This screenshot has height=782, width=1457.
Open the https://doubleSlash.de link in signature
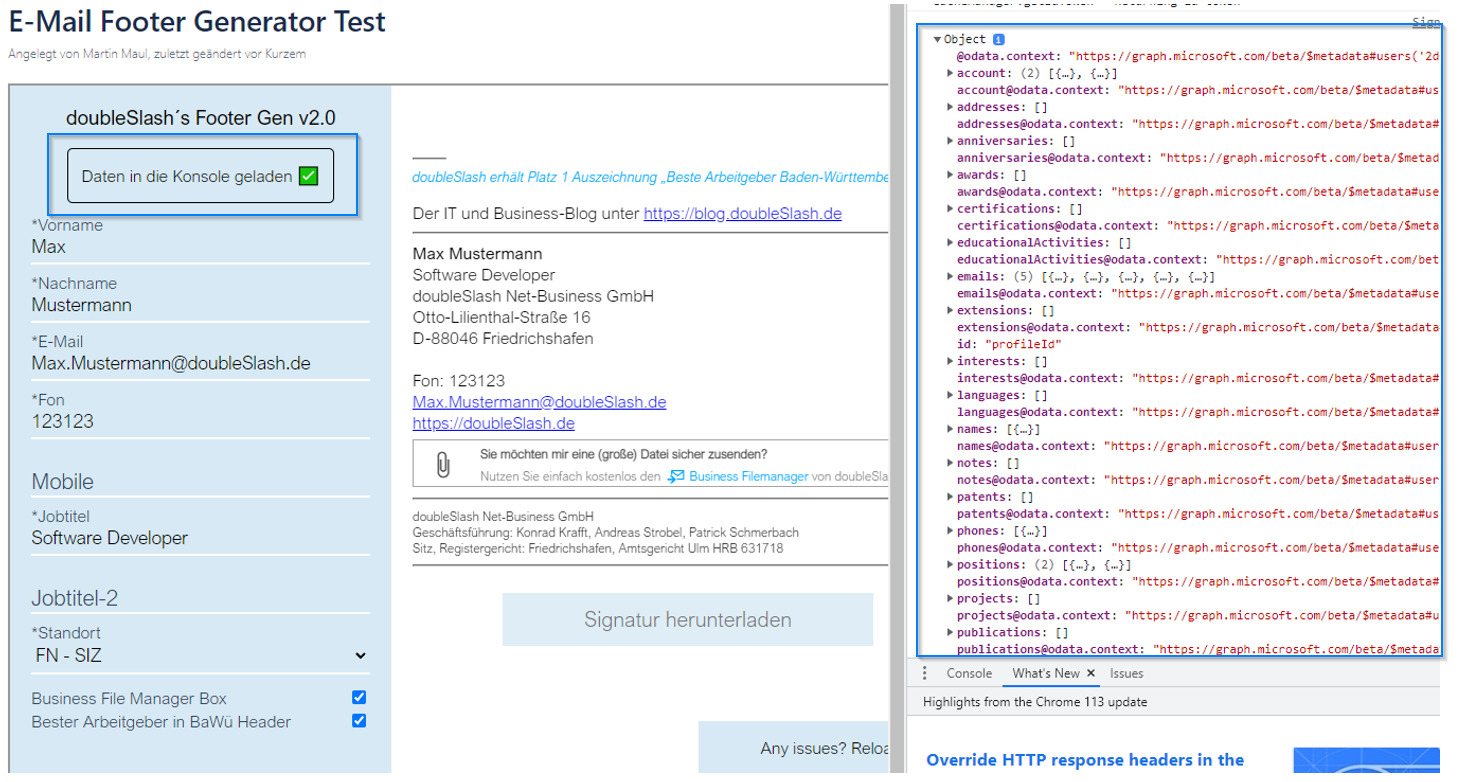click(x=494, y=423)
